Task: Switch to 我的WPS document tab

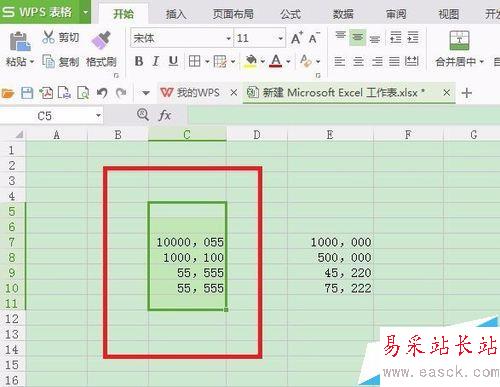Action: pos(198,92)
